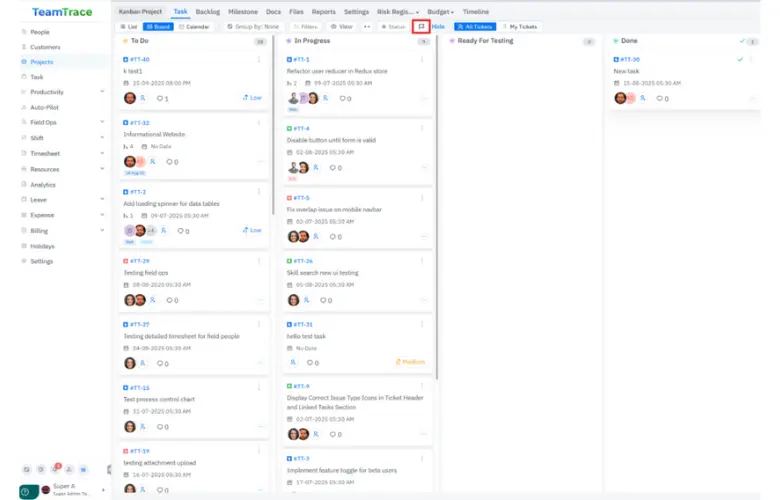Click the Filters button
The image size is (780, 500).
pos(306,26)
